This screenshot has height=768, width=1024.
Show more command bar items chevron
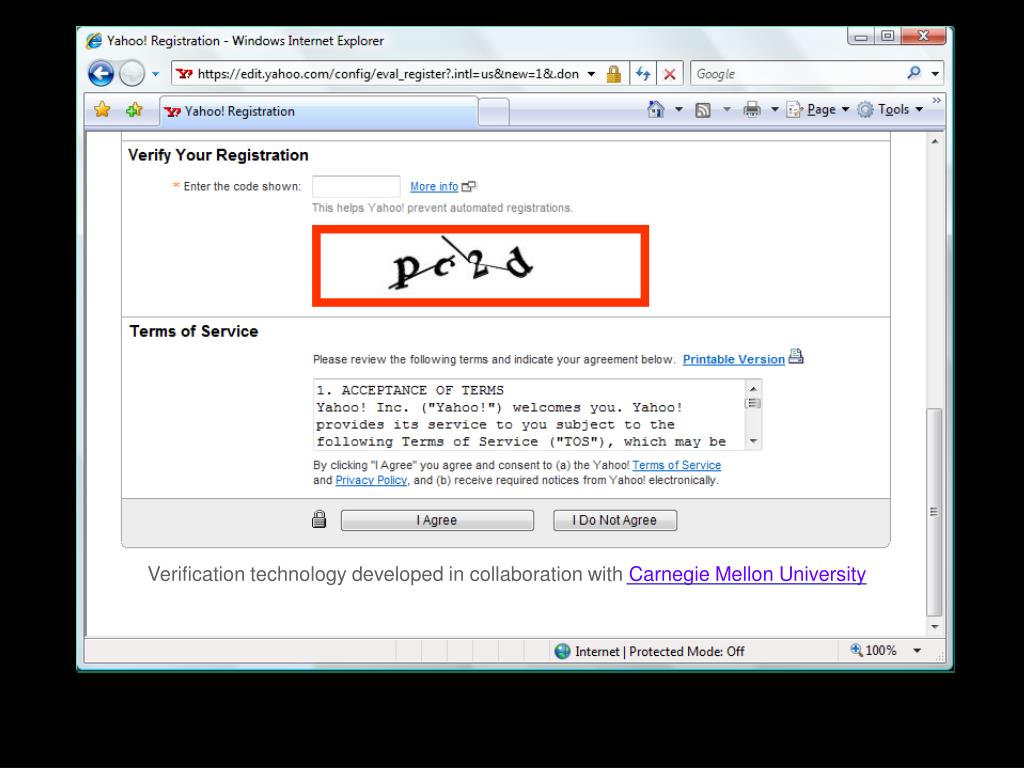click(936, 100)
